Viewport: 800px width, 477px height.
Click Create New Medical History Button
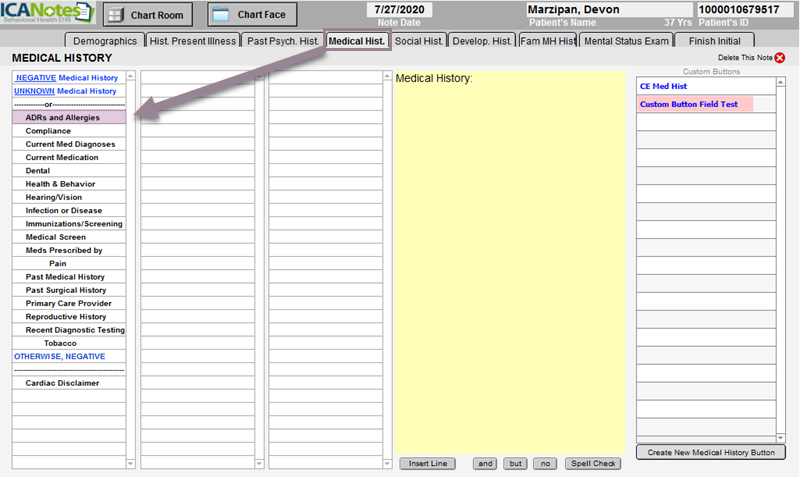coord(710,453)
